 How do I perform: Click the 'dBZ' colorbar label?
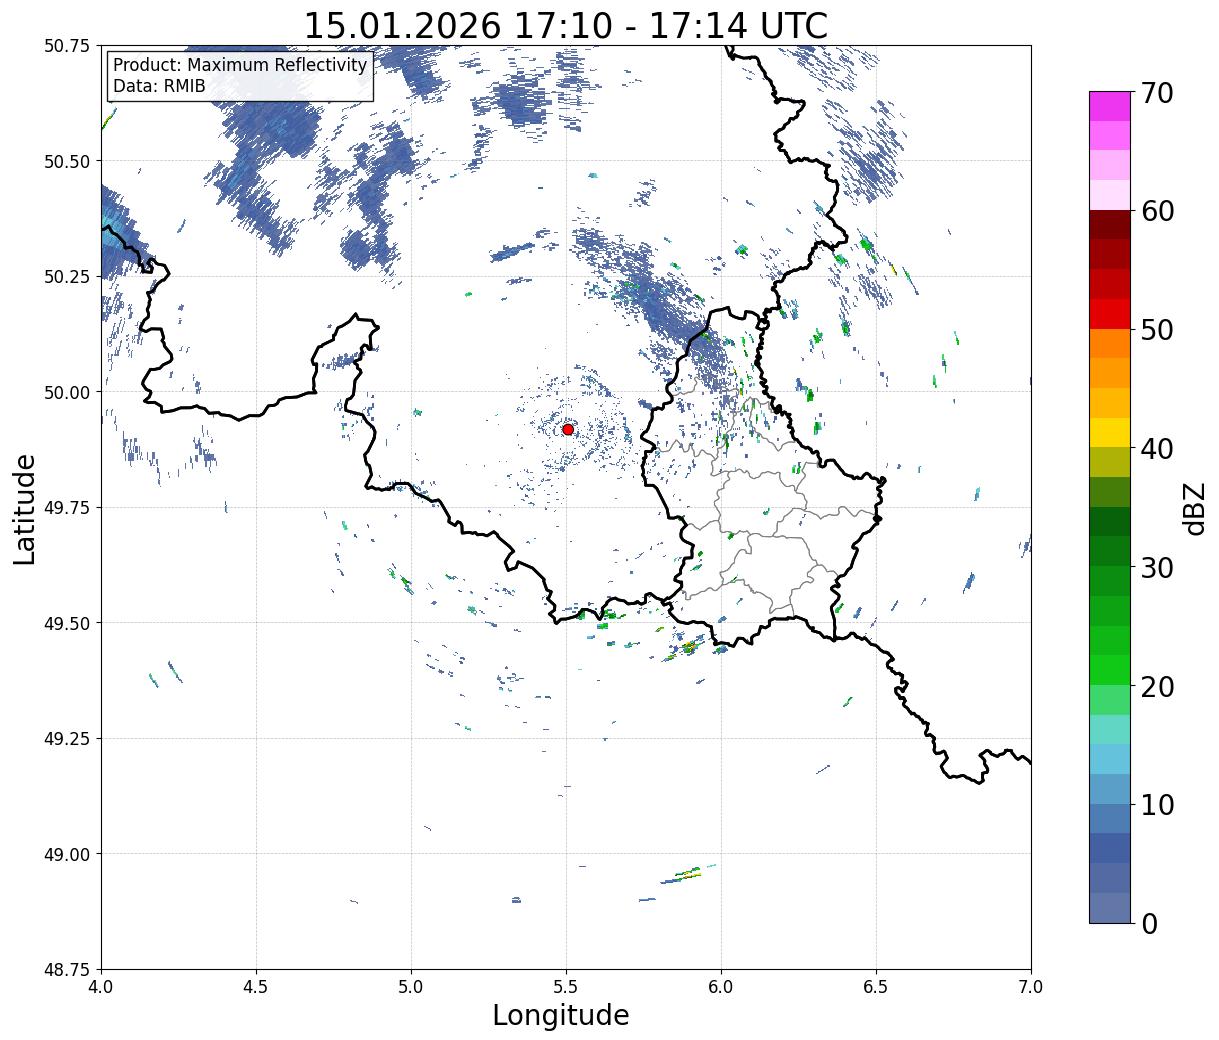pyautogui.click(x=1194, y=507)
